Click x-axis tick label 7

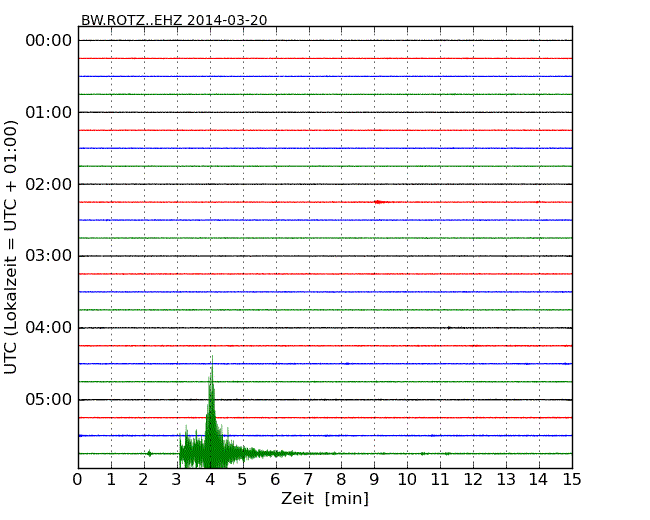[308, 480]
